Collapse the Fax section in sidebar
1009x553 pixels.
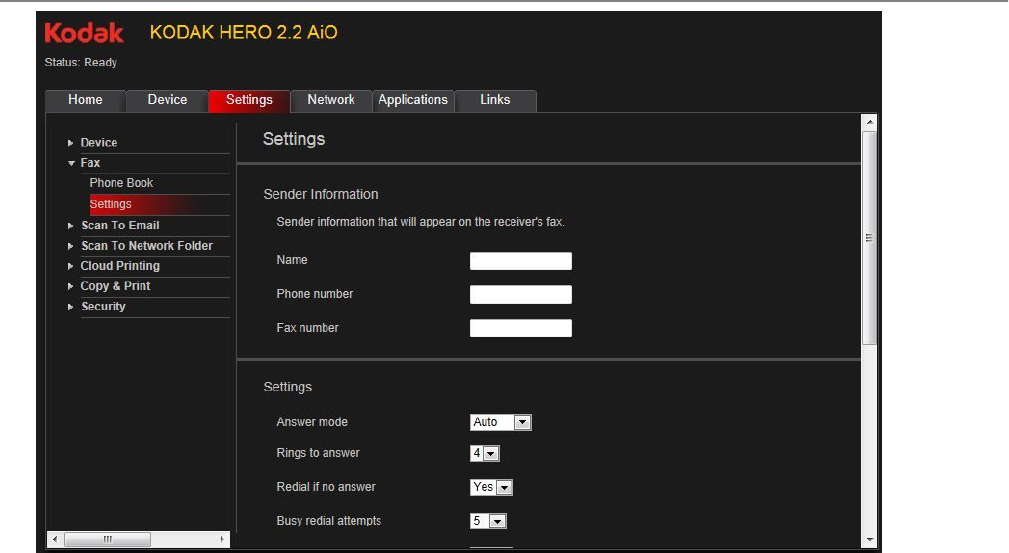tap(71, 163)
